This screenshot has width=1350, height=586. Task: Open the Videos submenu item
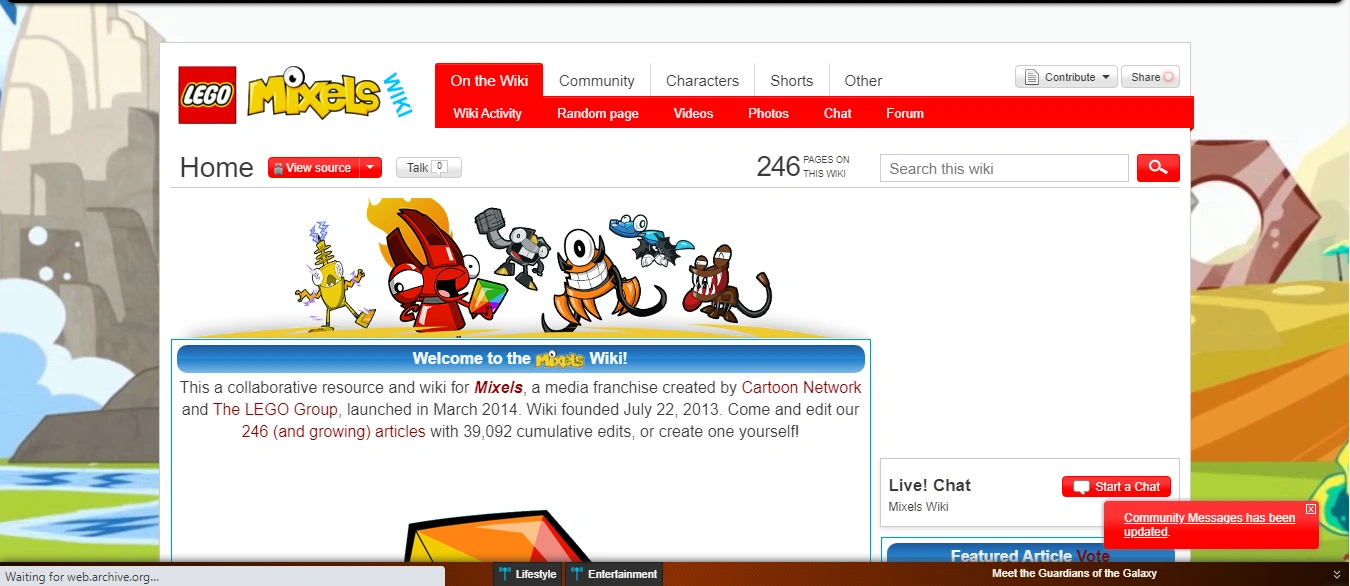pyautogui.click(x=693, y=113)
